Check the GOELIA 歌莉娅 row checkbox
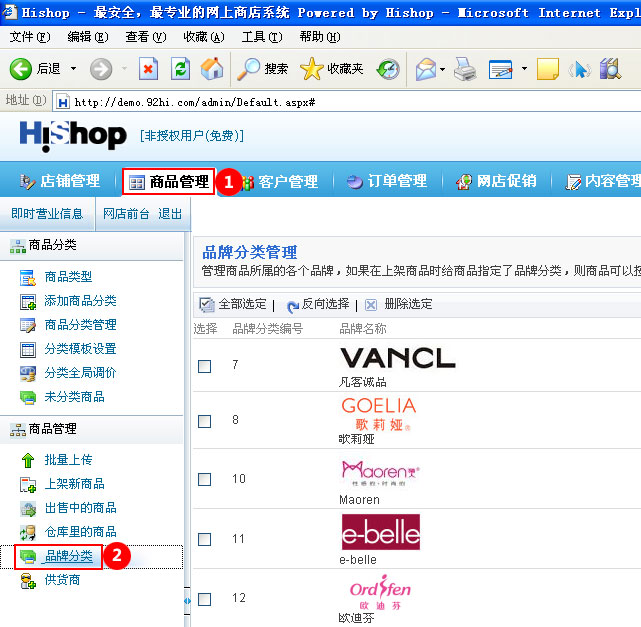The width and height of the screenshot is (641, 627). [204, 421]
